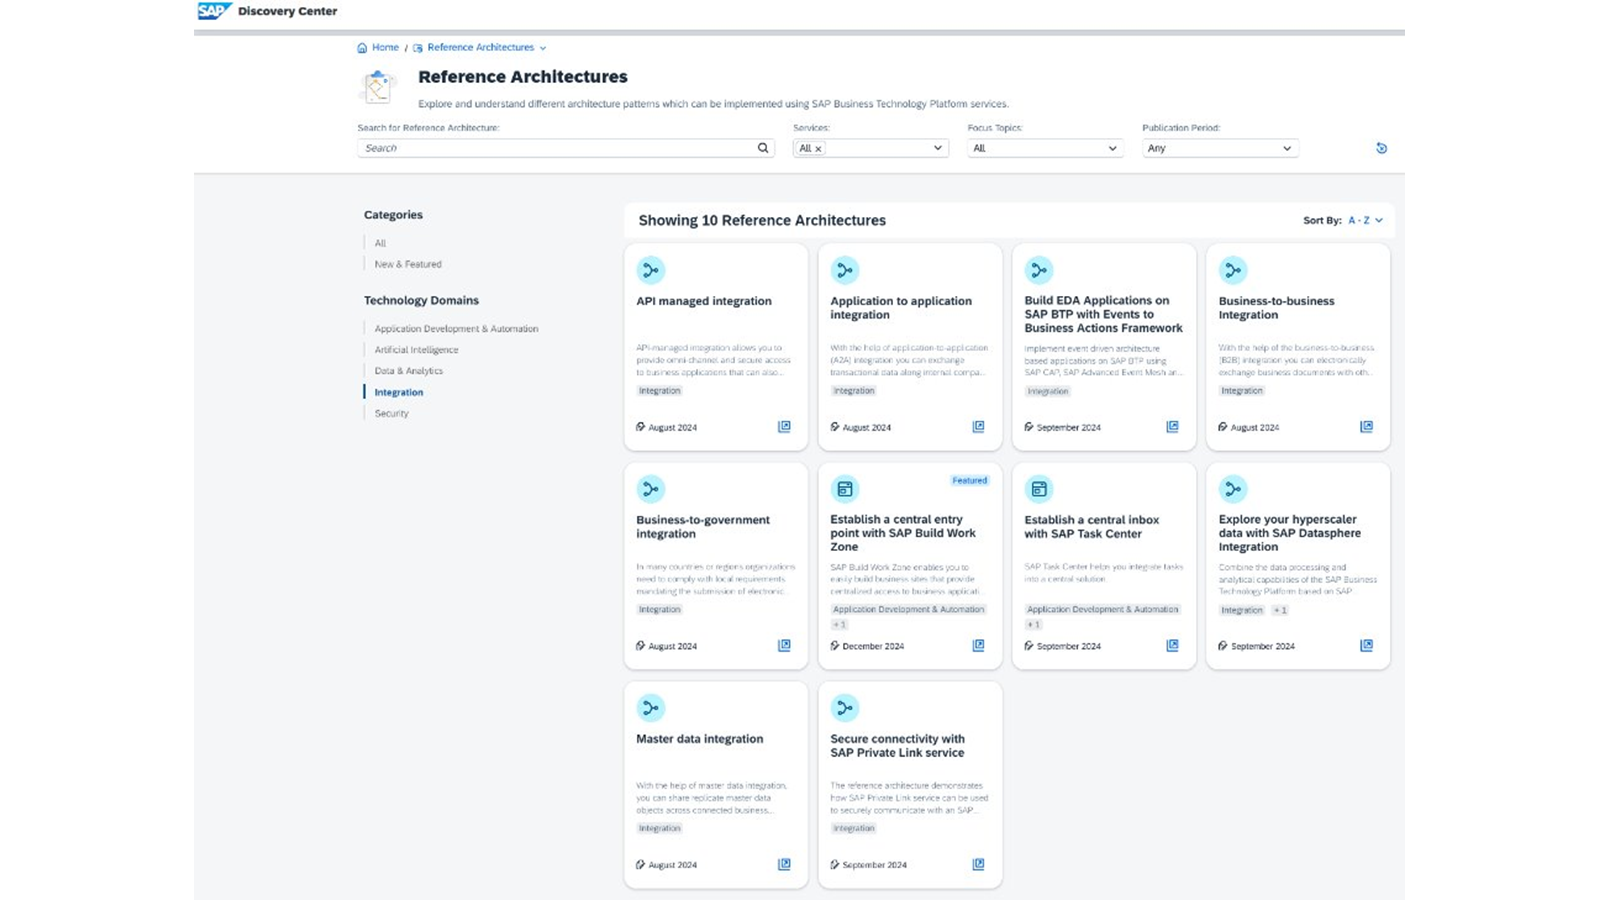
Task: Open the Master data integration title
Action: coord(700,739)
